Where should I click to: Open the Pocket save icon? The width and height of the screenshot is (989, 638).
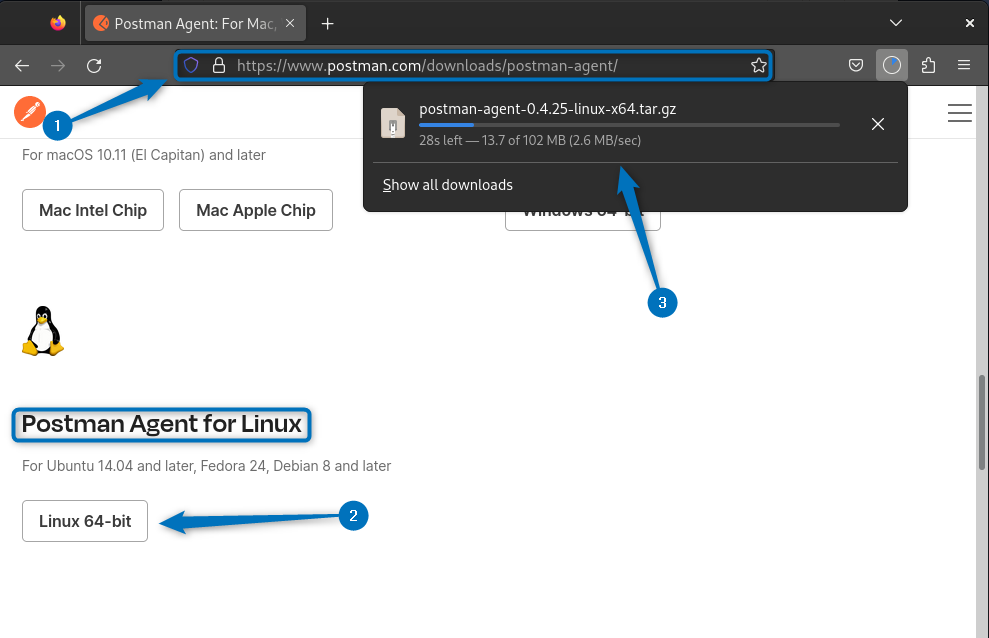coord(856,66)
